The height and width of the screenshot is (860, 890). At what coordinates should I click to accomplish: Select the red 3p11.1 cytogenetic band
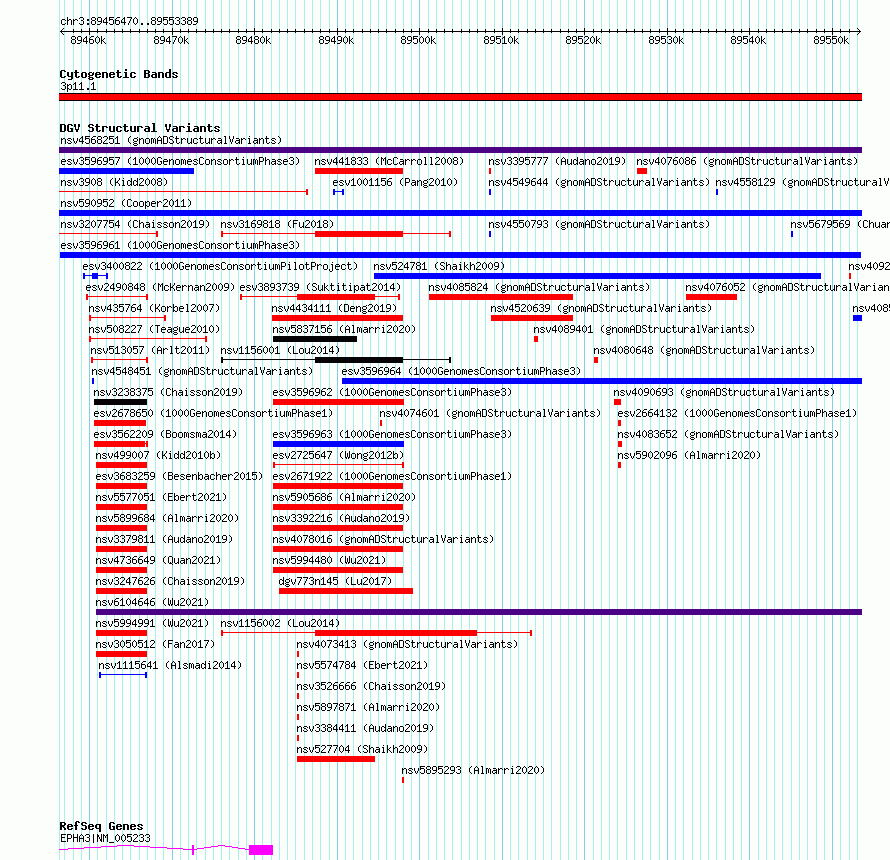pos(460,97)
